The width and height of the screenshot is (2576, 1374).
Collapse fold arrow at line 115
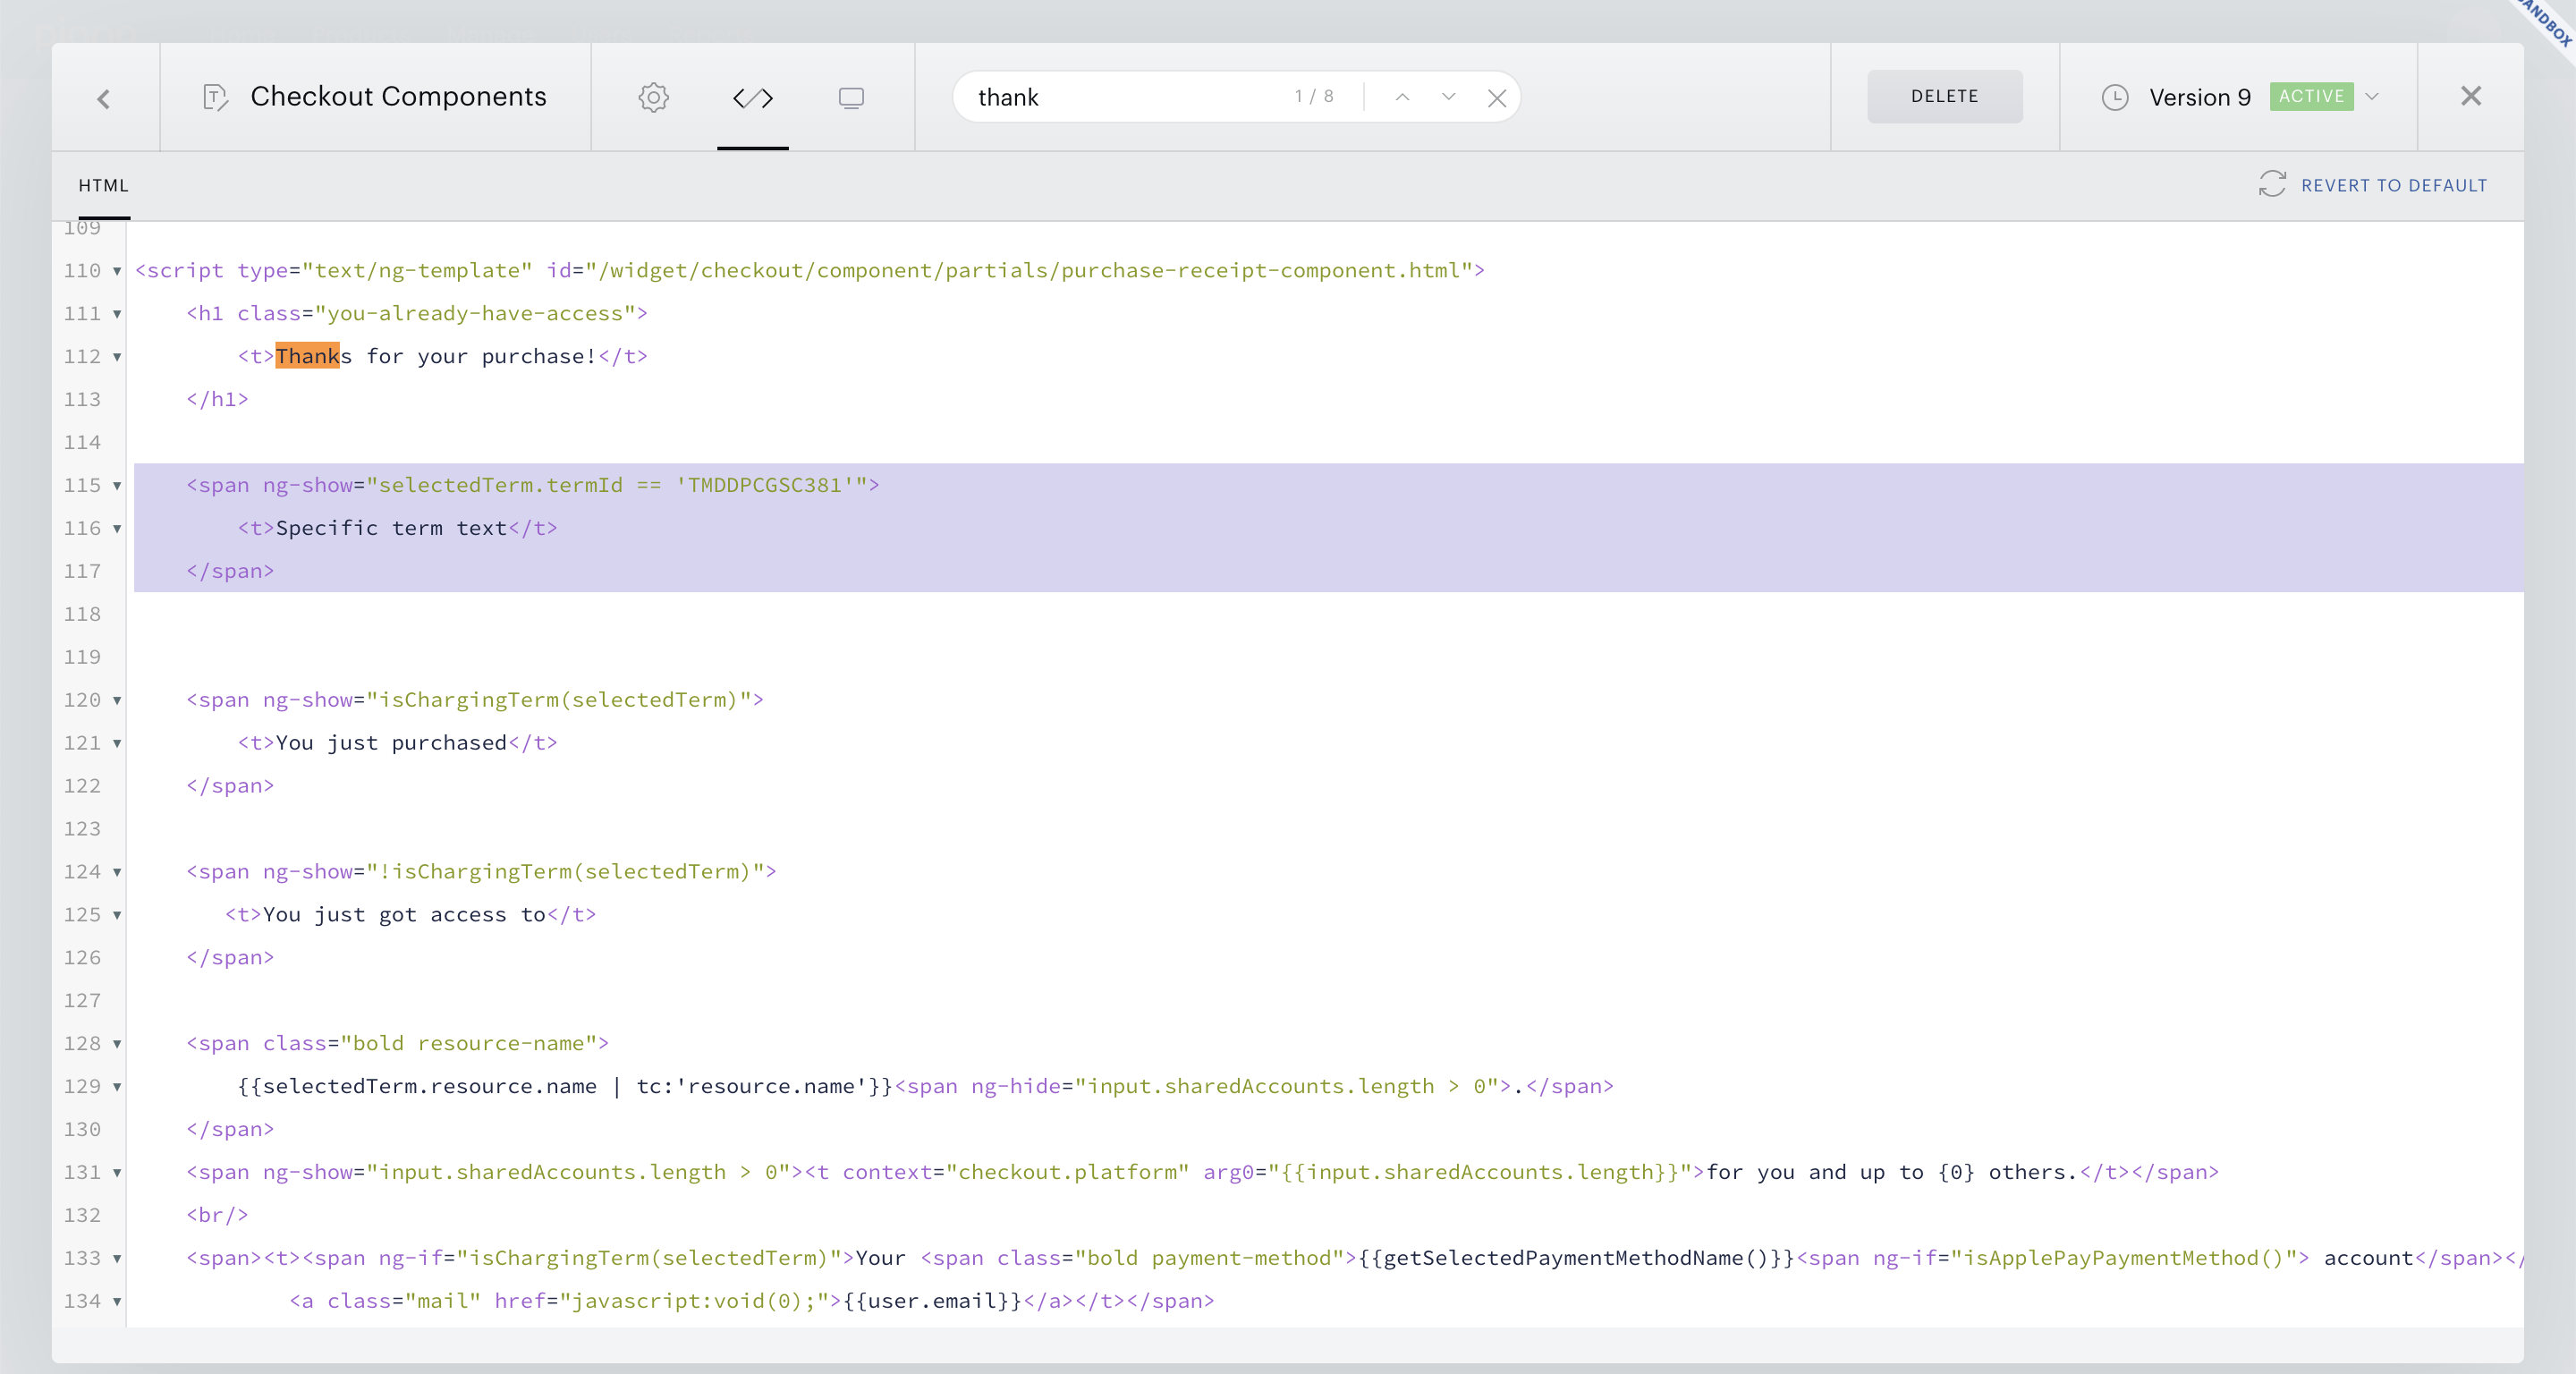tap(117, 486)
